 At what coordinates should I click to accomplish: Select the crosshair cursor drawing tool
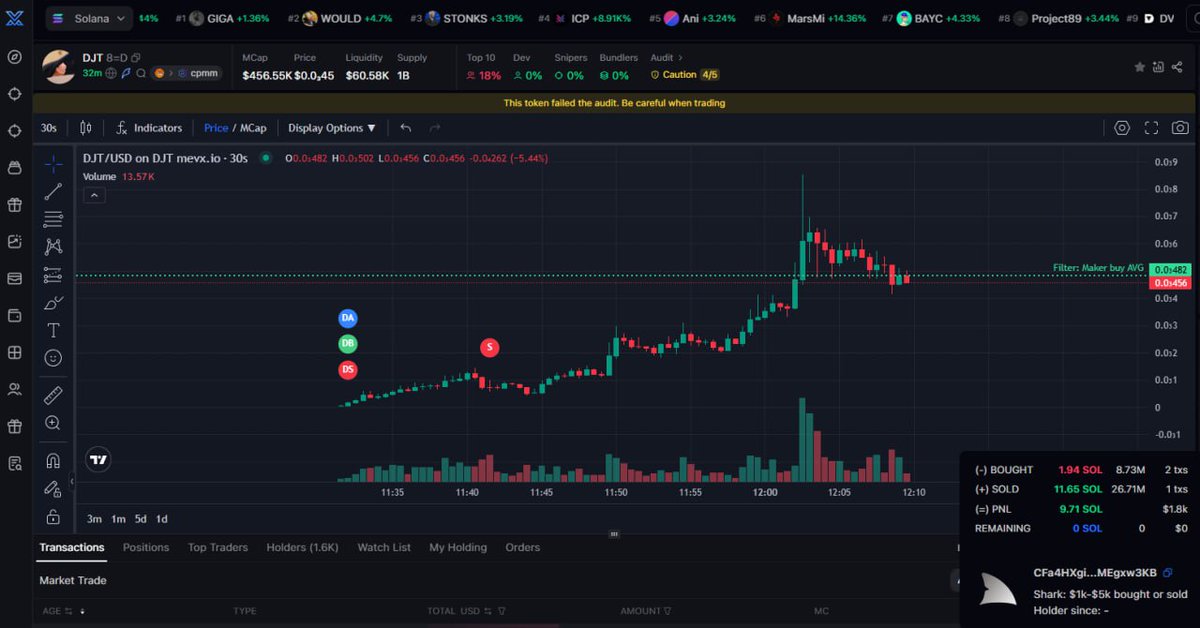pos(53,163)
